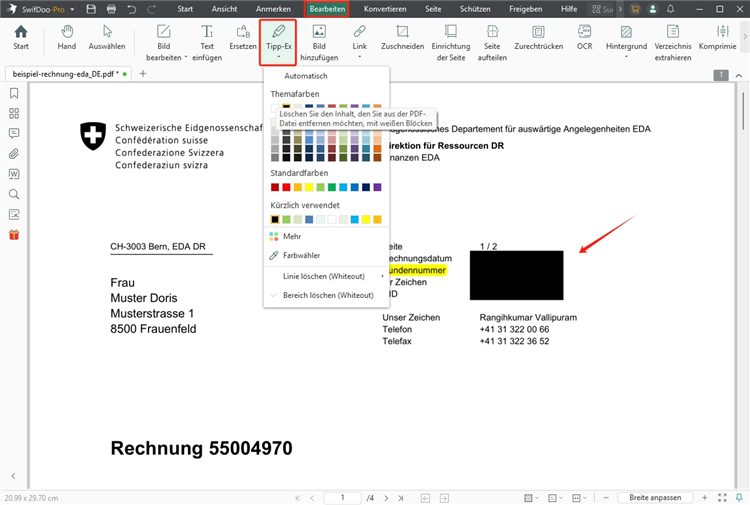Open the Freigeben tab
Image resolution: width=750 pixels, height=505 pixels.
point(526,9)
